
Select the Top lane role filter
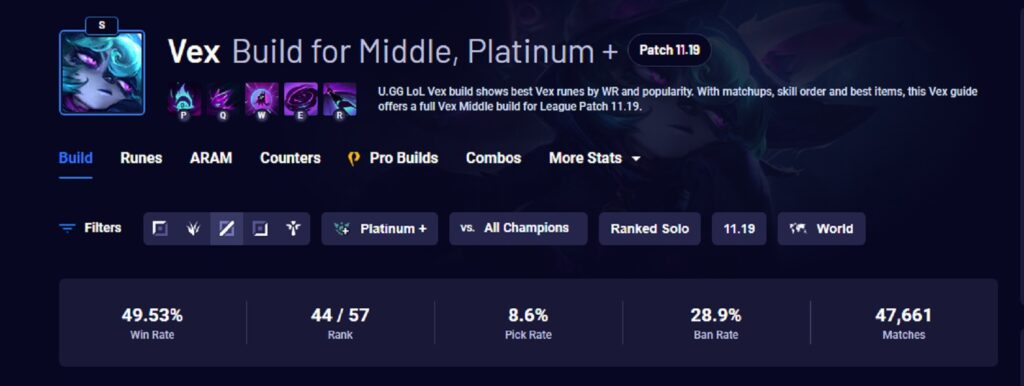[160, 229]
